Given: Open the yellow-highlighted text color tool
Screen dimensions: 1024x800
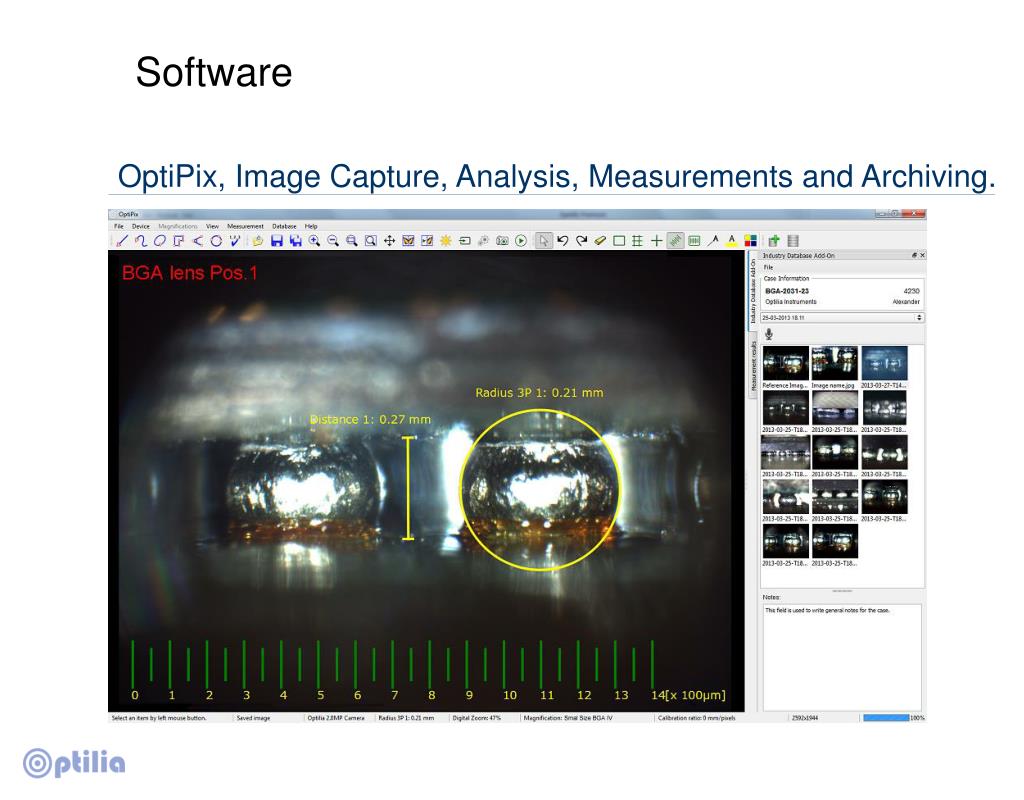Looking at the screenshot, I should [x=731, y=241].
